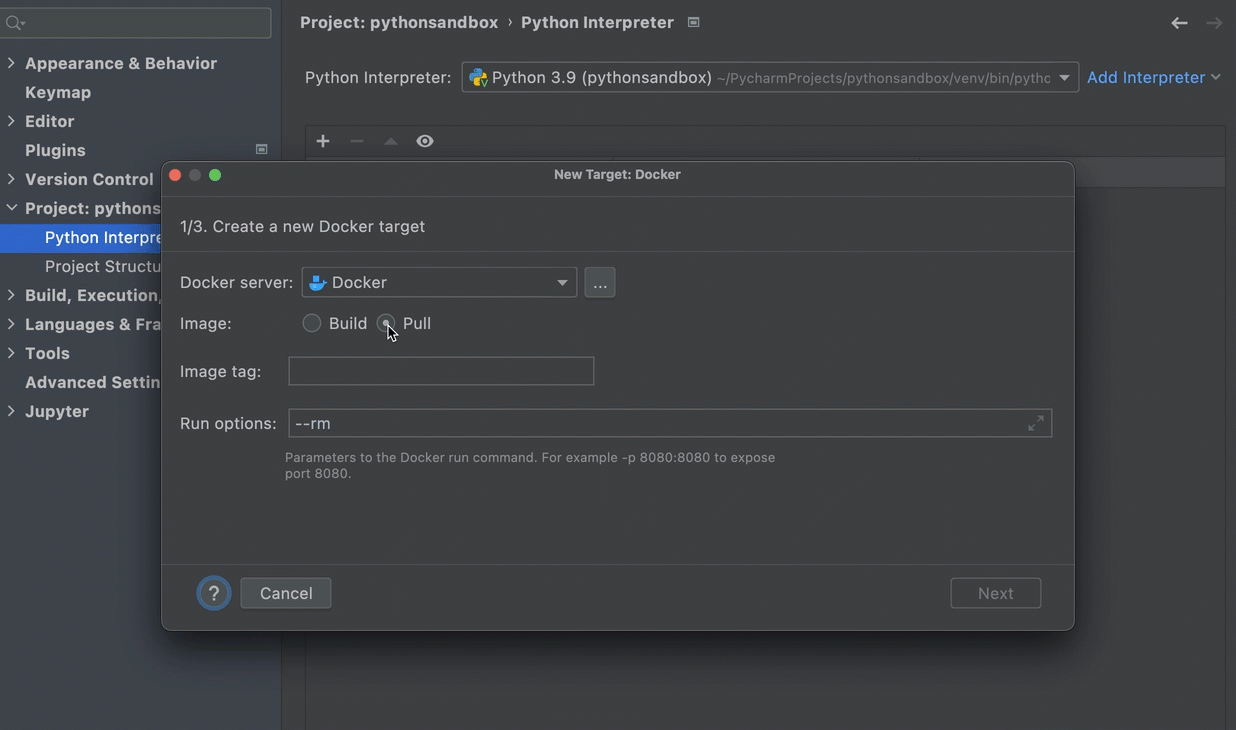The height and width of the screenshot is (730, 1236).
Task: Click into the Image tag input field
Action: point(441,371)
